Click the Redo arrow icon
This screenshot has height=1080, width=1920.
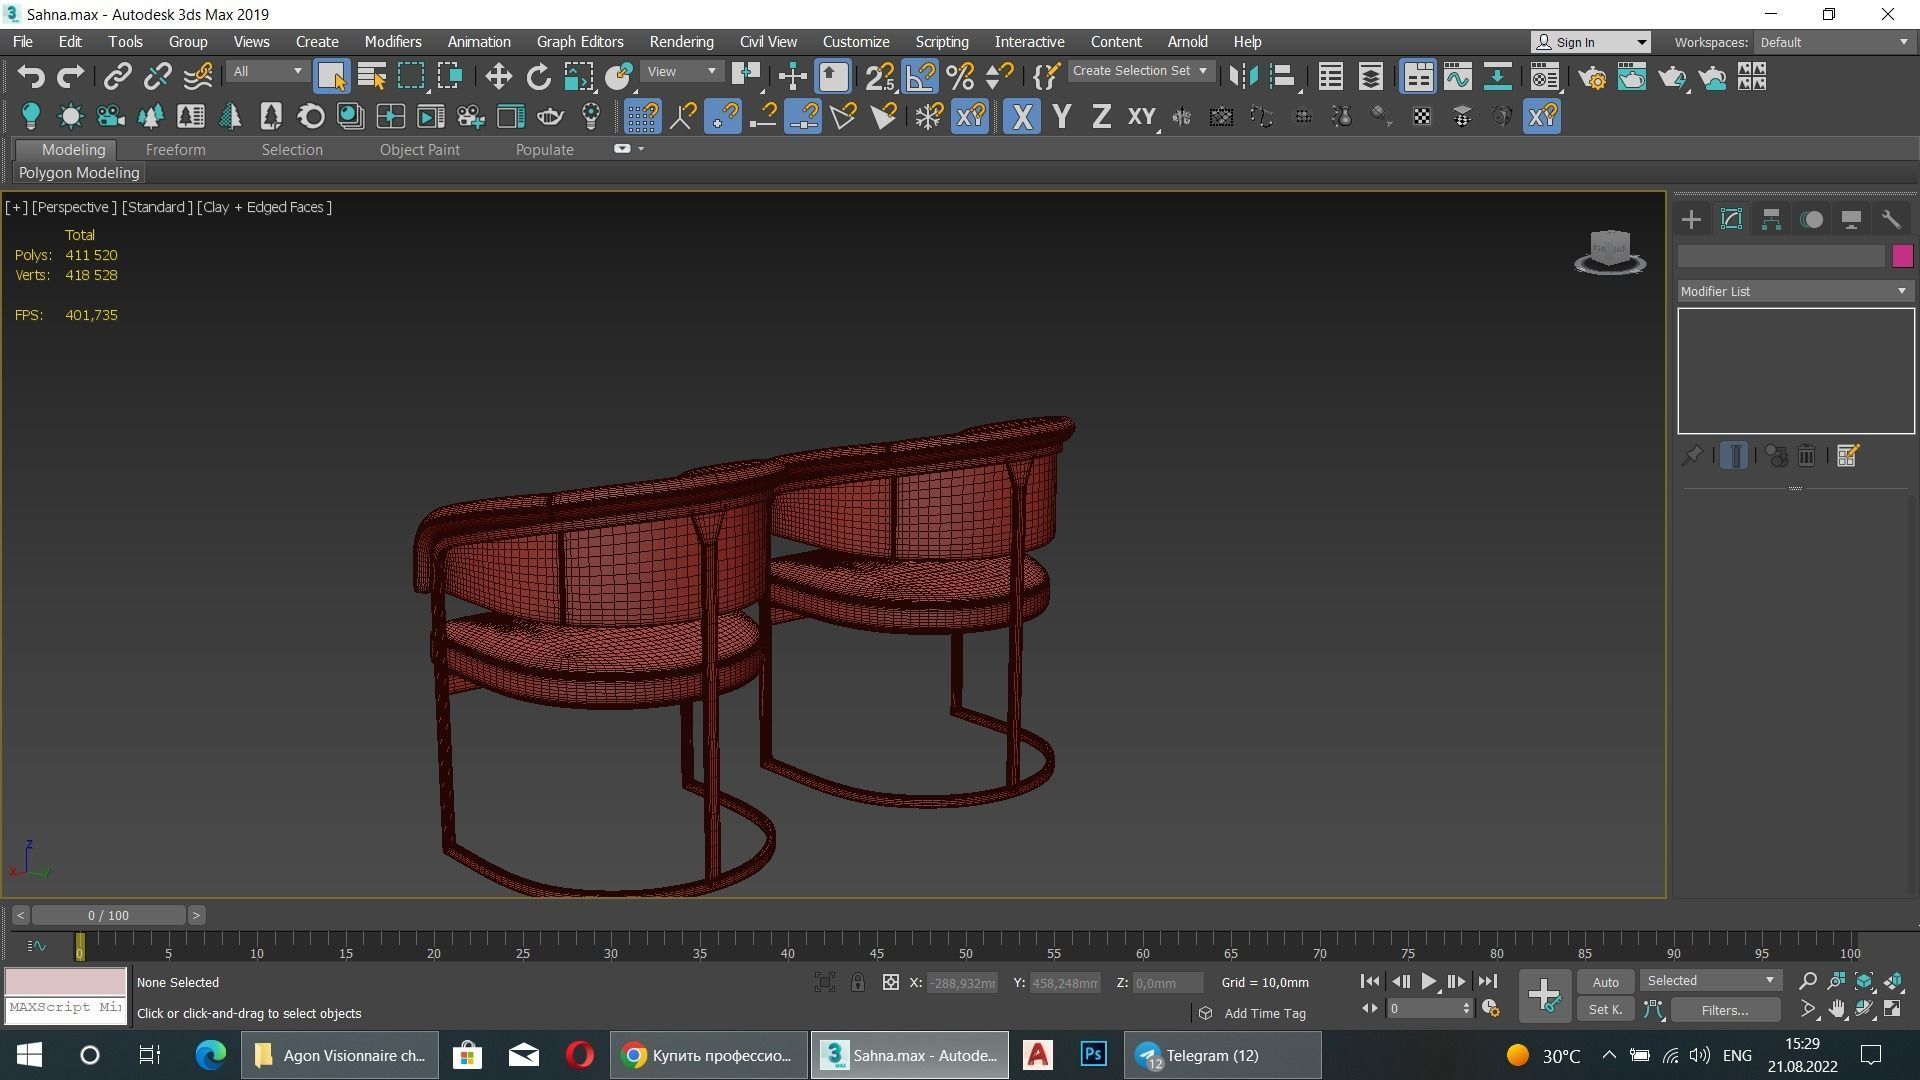[x=70, y=77]
